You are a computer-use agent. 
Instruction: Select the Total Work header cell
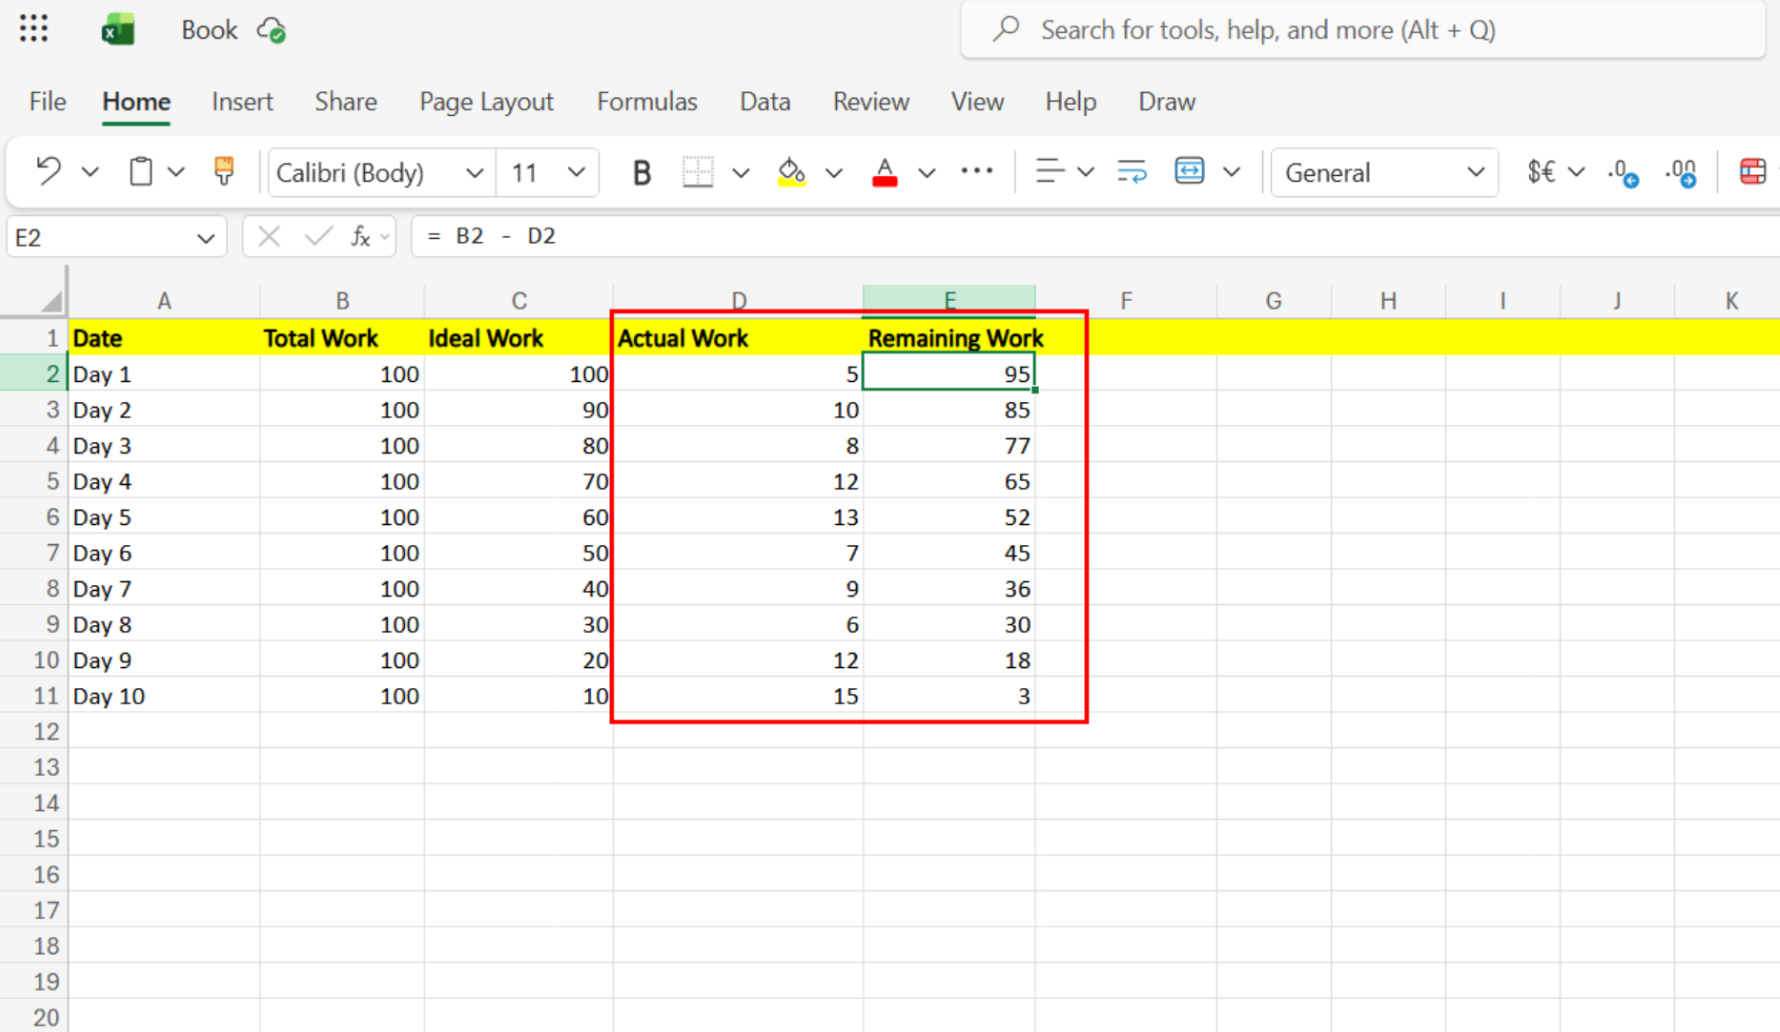(342, 338)
